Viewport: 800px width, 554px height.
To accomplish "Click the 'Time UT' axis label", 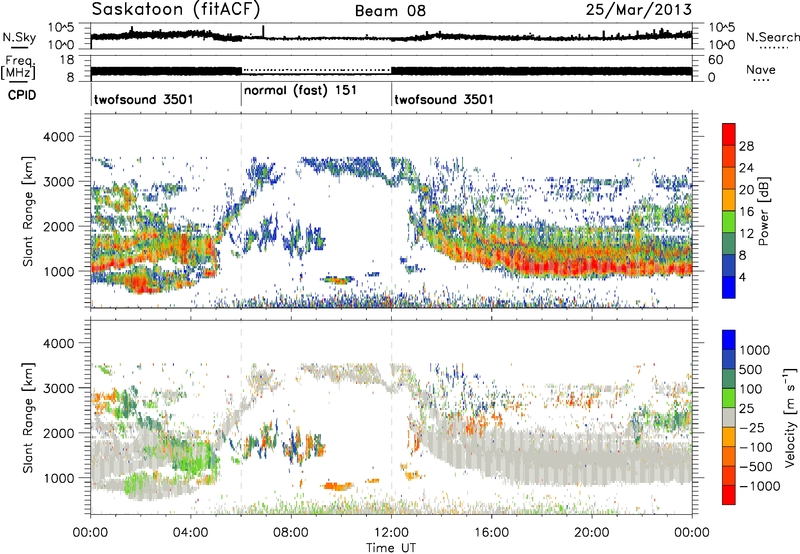I will [391, 548].
